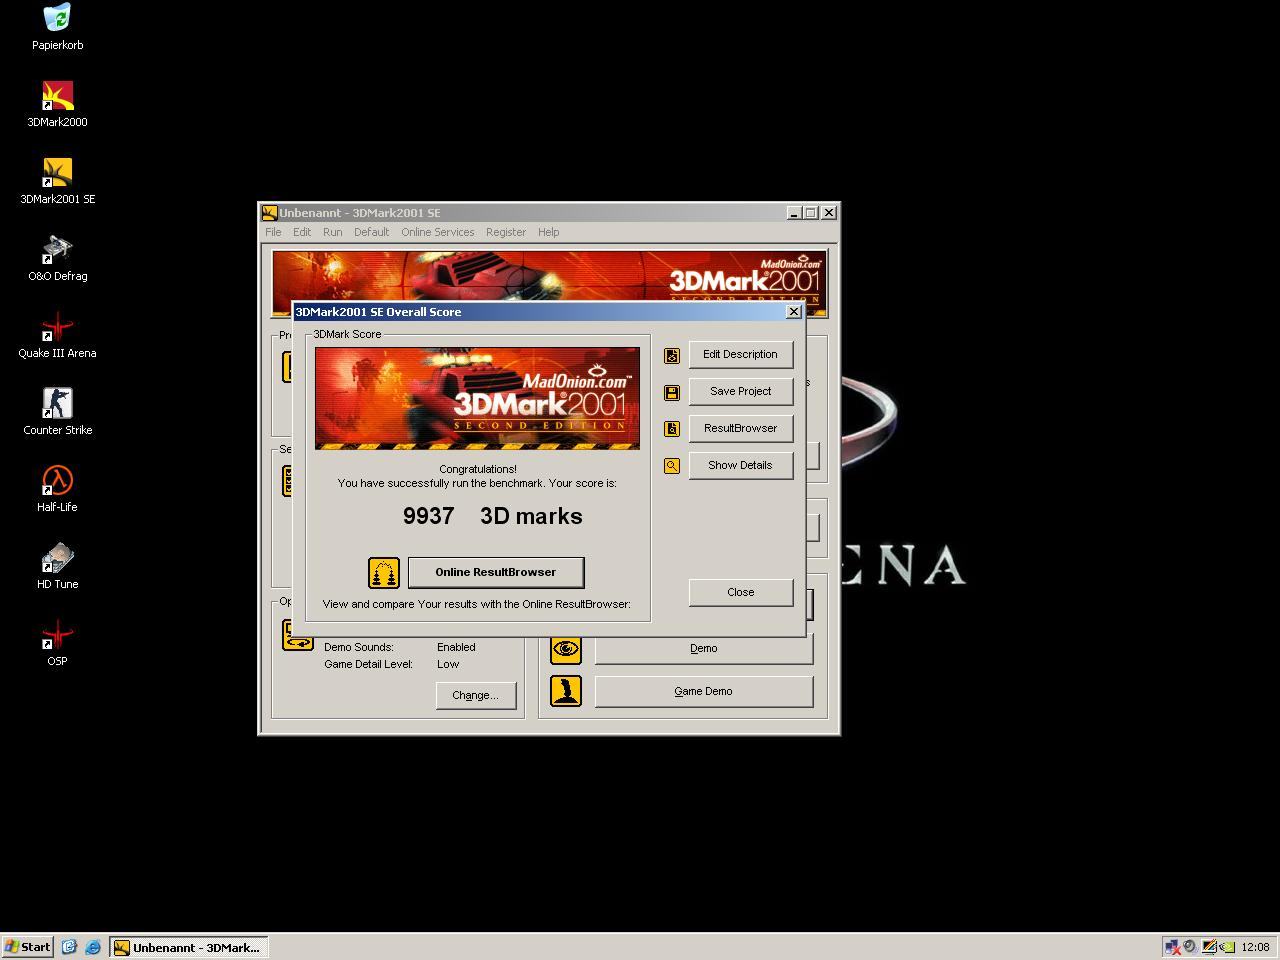Image resolution: width=1280 pixels, height=960 pixels.
Task: Click the Game Detail Level: label
Action: coord(368,665)
